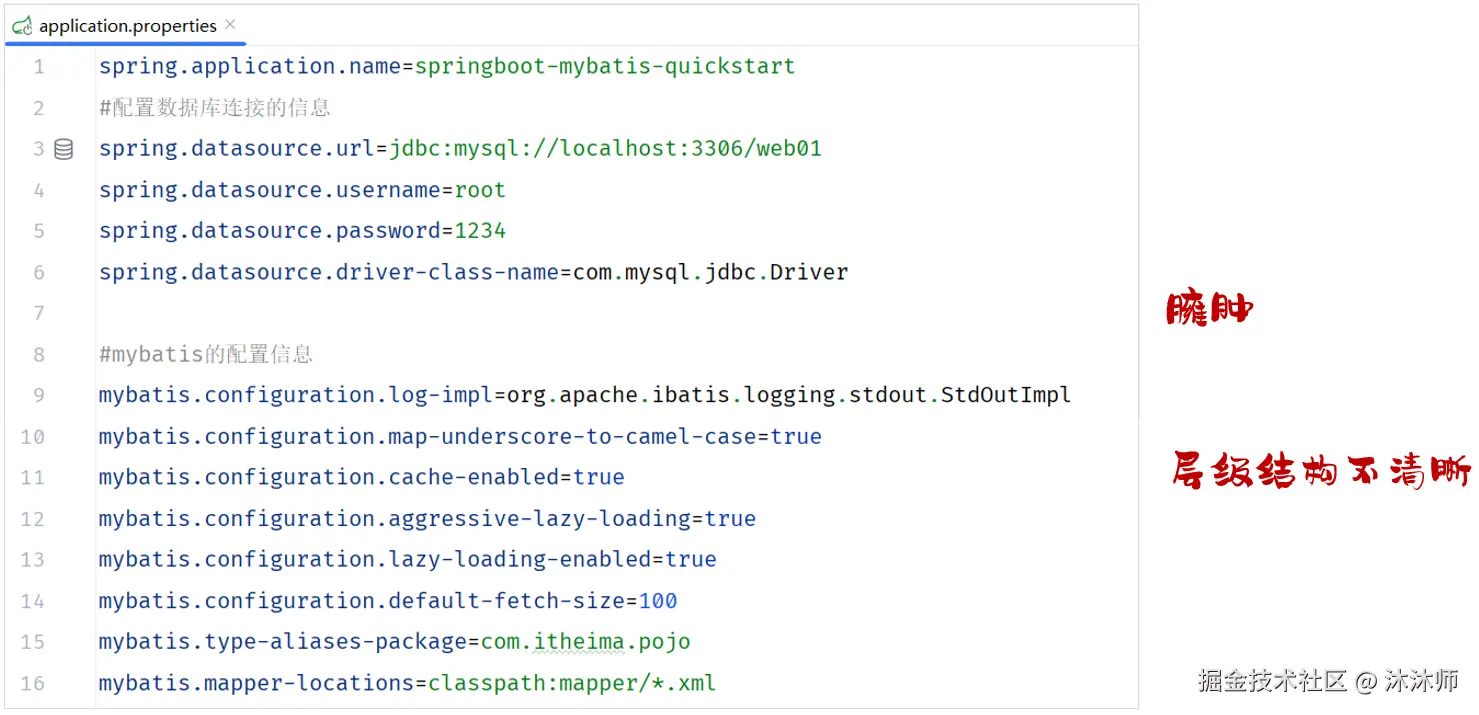1479x715 pixels.
Task: Click the lazy-loading-enabled property line
Action: click(x=407, y=560)
